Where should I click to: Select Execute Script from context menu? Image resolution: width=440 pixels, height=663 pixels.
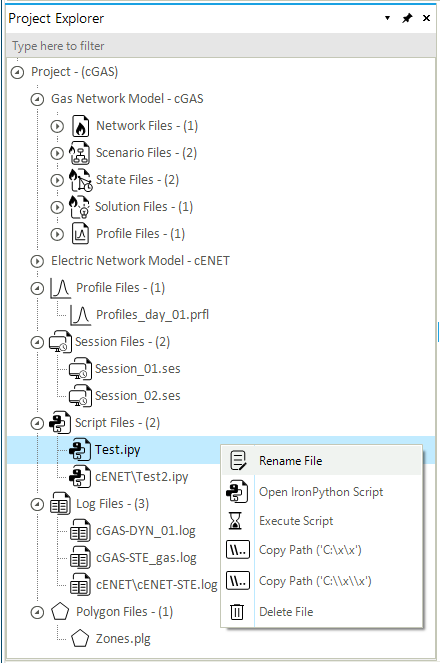click(321, 521)
